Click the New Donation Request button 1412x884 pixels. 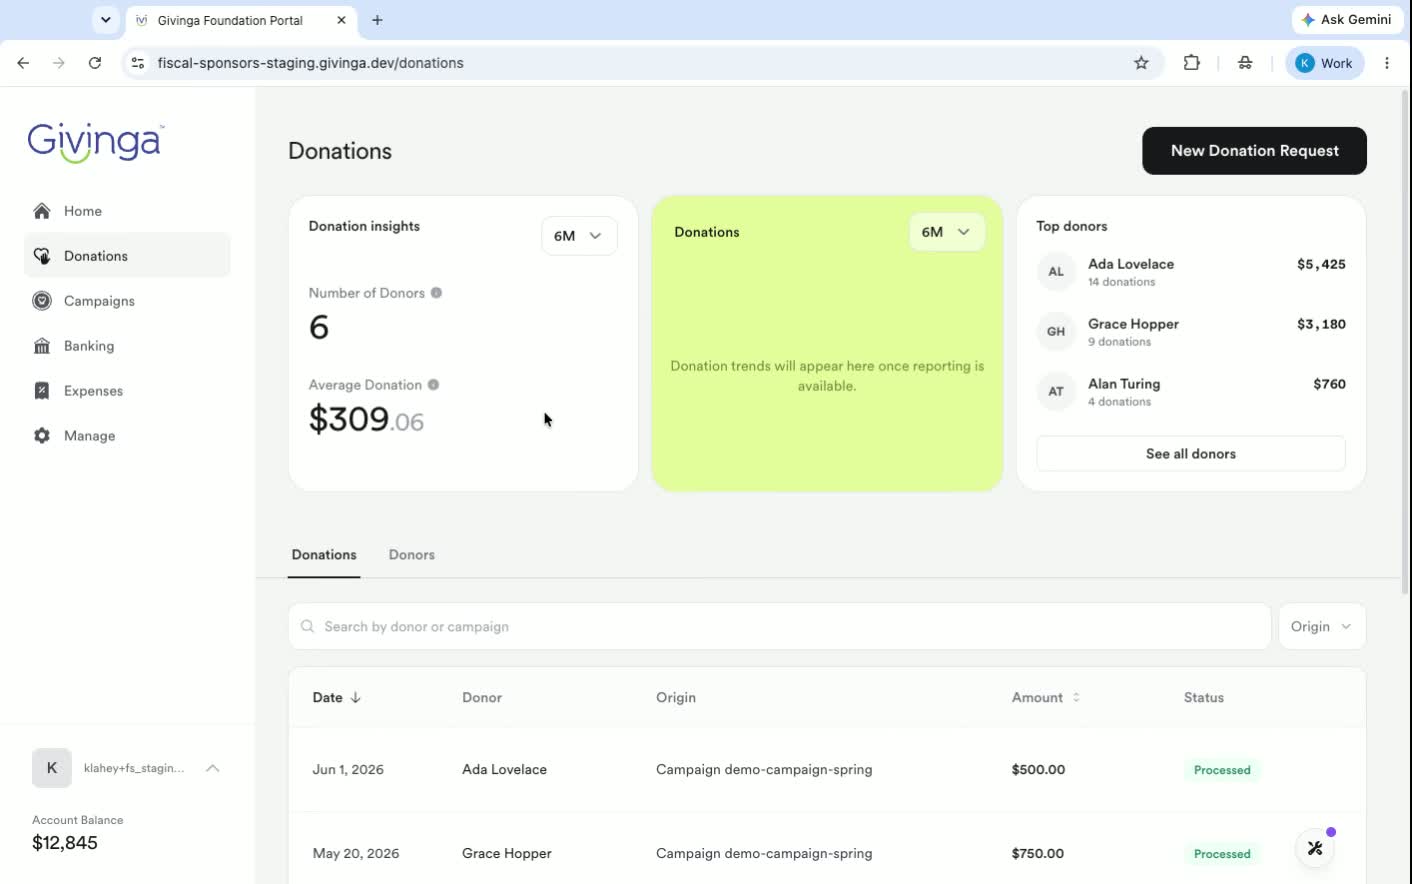click(x=1254, y=151)
